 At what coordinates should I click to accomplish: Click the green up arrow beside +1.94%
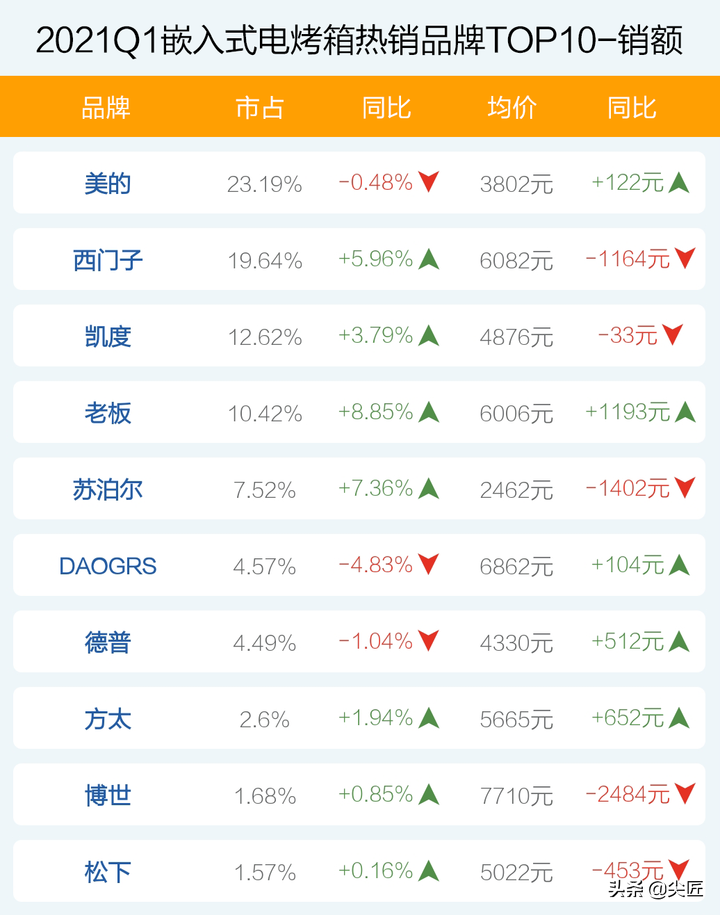pos(428,718)
